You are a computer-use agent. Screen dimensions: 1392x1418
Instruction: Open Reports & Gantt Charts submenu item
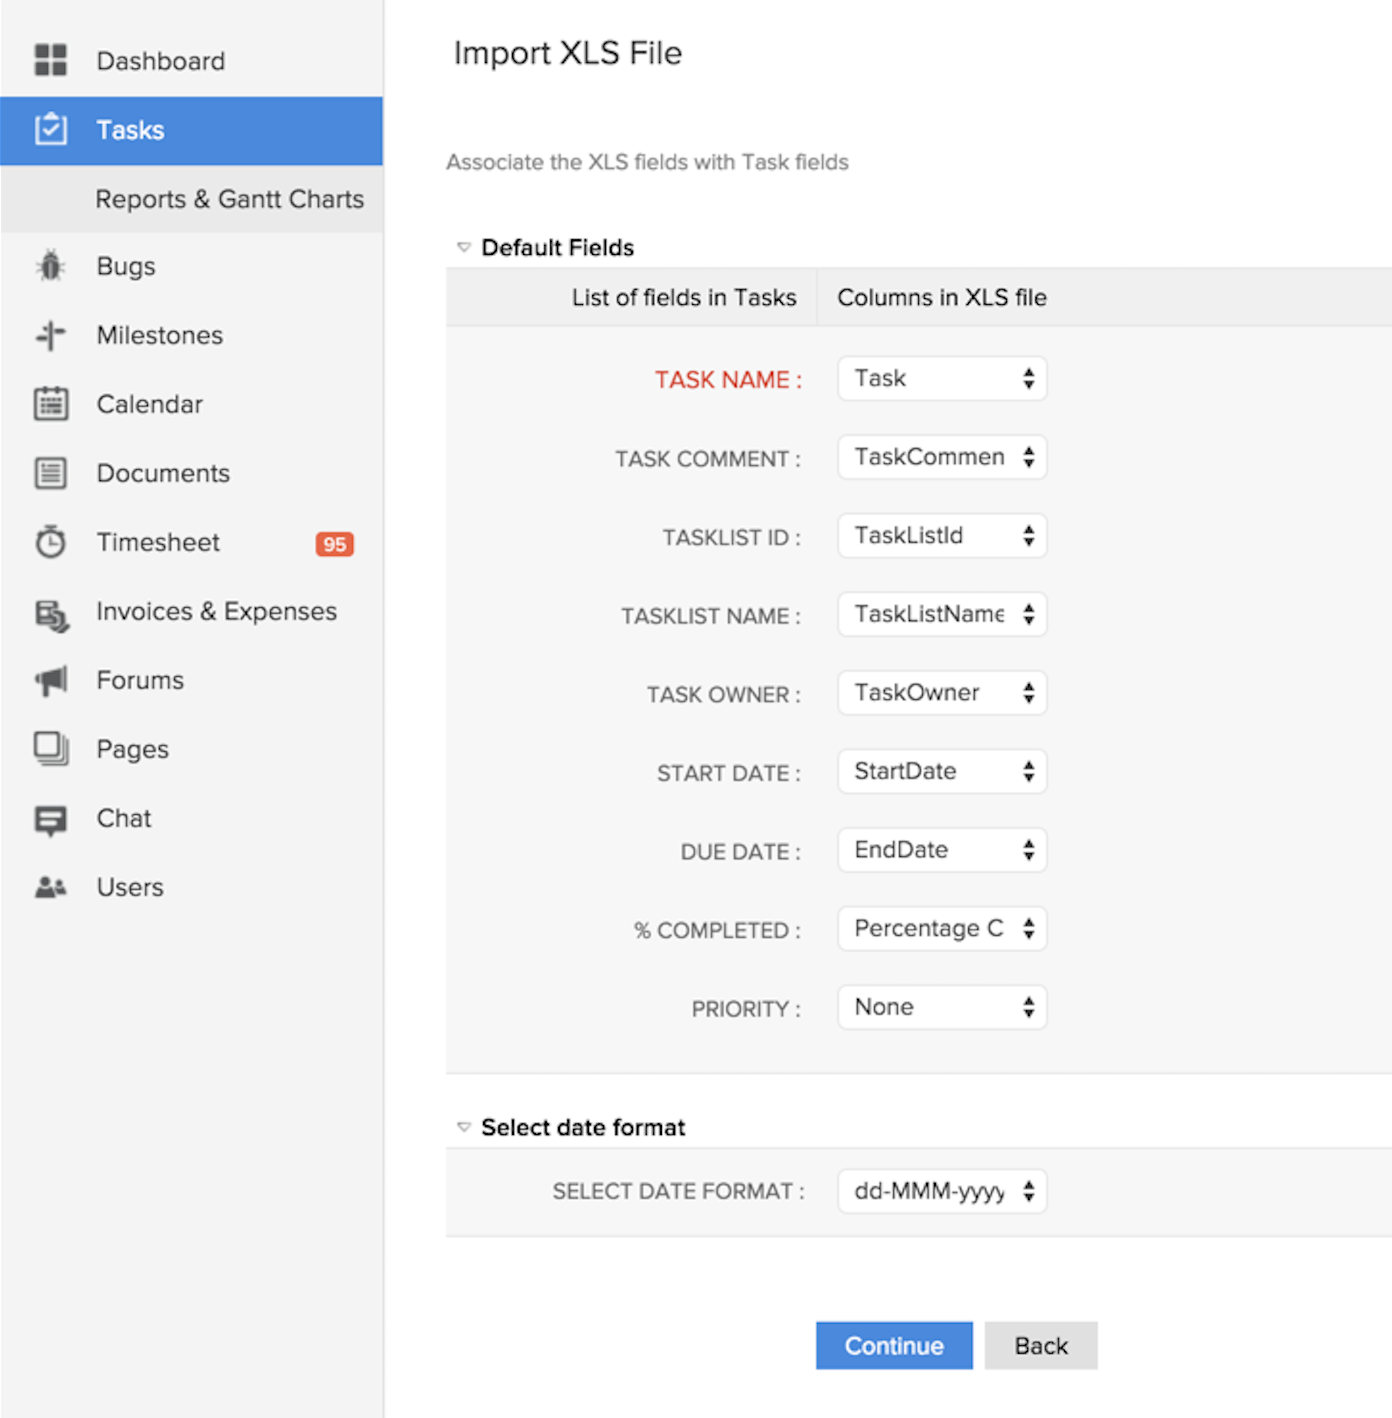229,199
